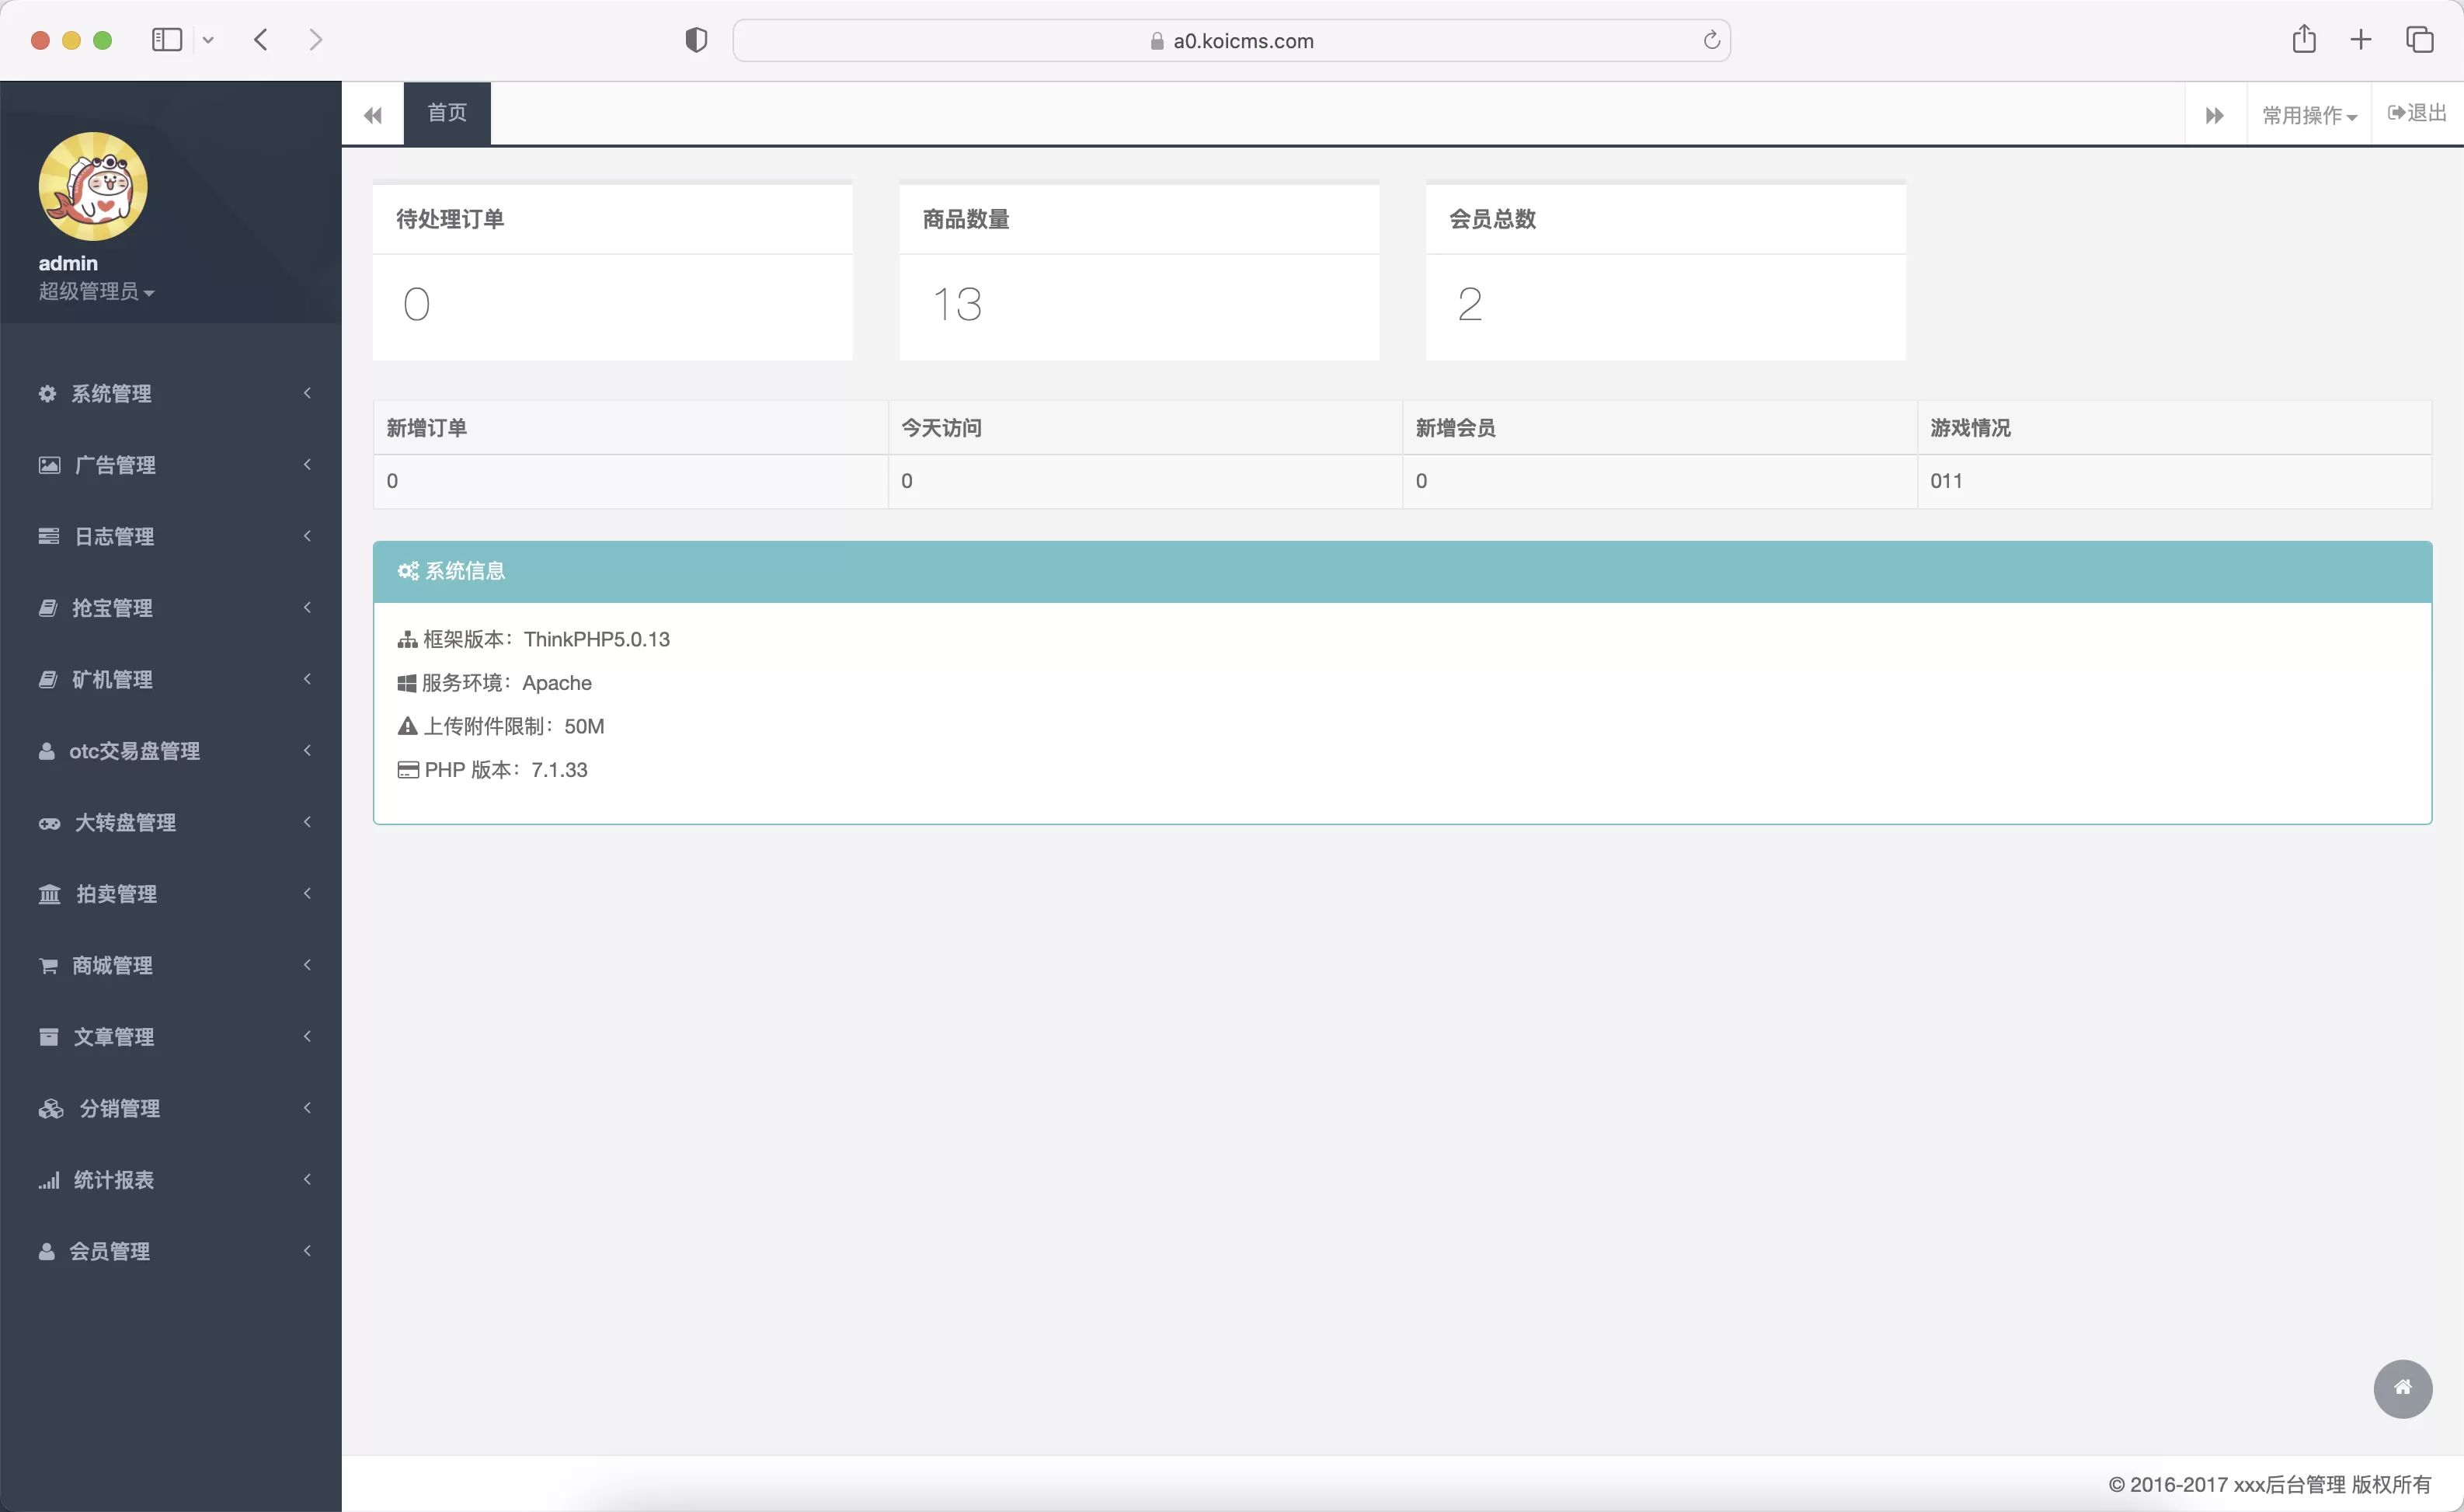Click the 矿机管理 book icon
Viewport: 2464px width, 1512px height.
(x=47, y=680)
